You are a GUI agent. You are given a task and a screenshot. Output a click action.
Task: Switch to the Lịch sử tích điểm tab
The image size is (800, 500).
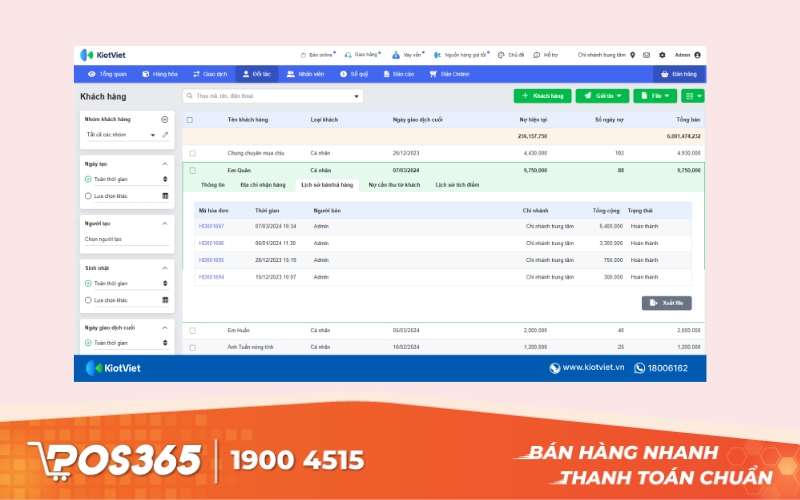pyautogui.click(x=457, y=185)
